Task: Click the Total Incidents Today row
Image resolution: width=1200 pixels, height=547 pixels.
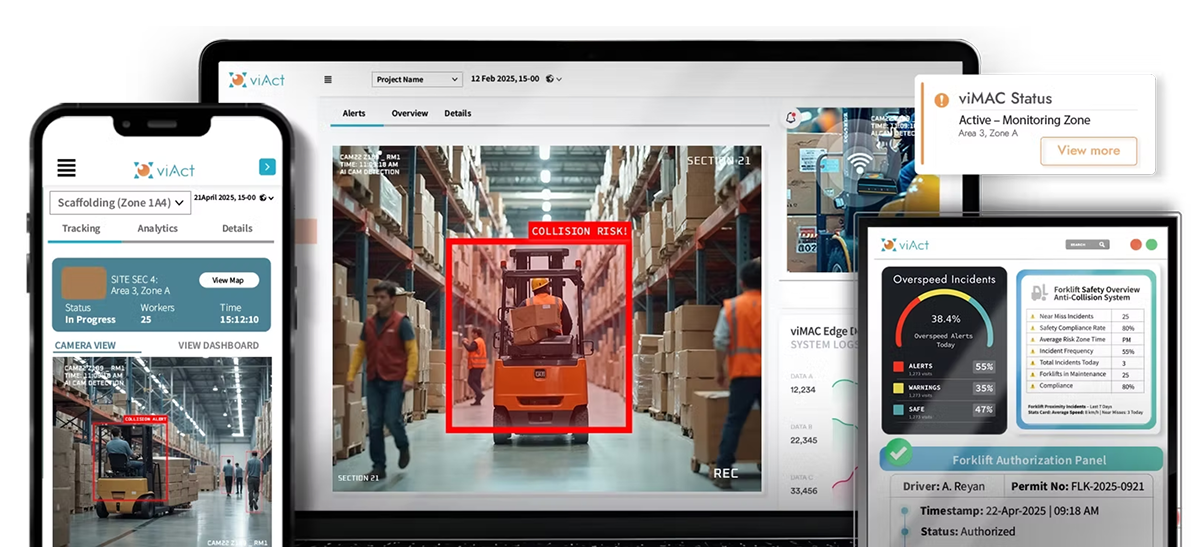Action: pyautogui.click(x=1086, y=363)
